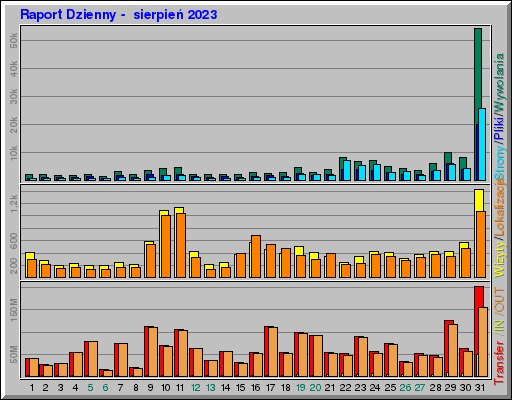
Task: Click the cyan Strony bar for day 31
Action: pos(482,144)
